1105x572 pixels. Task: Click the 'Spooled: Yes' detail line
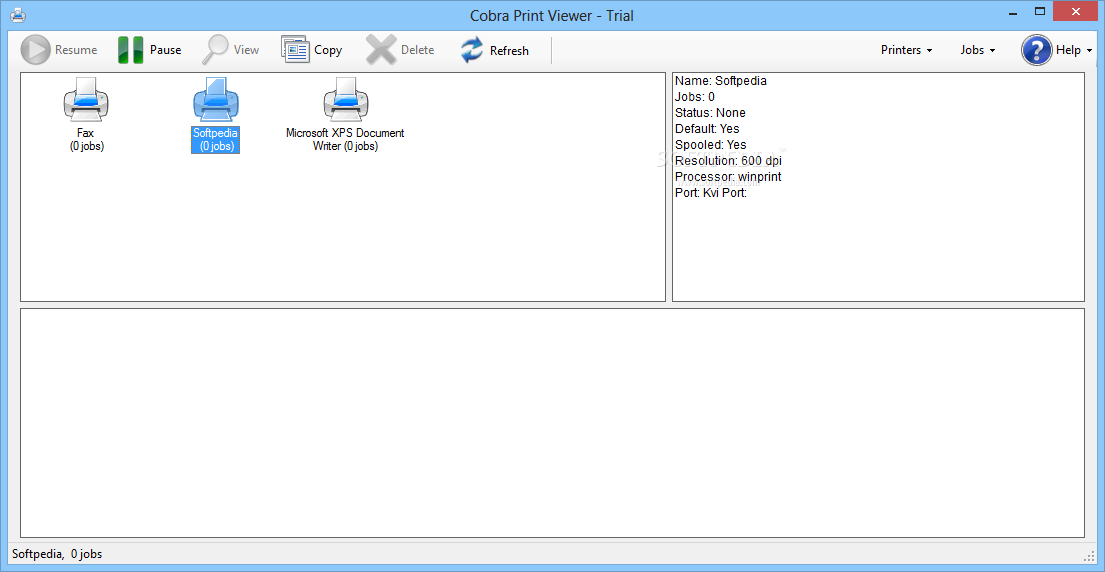[x=710, y=145]
